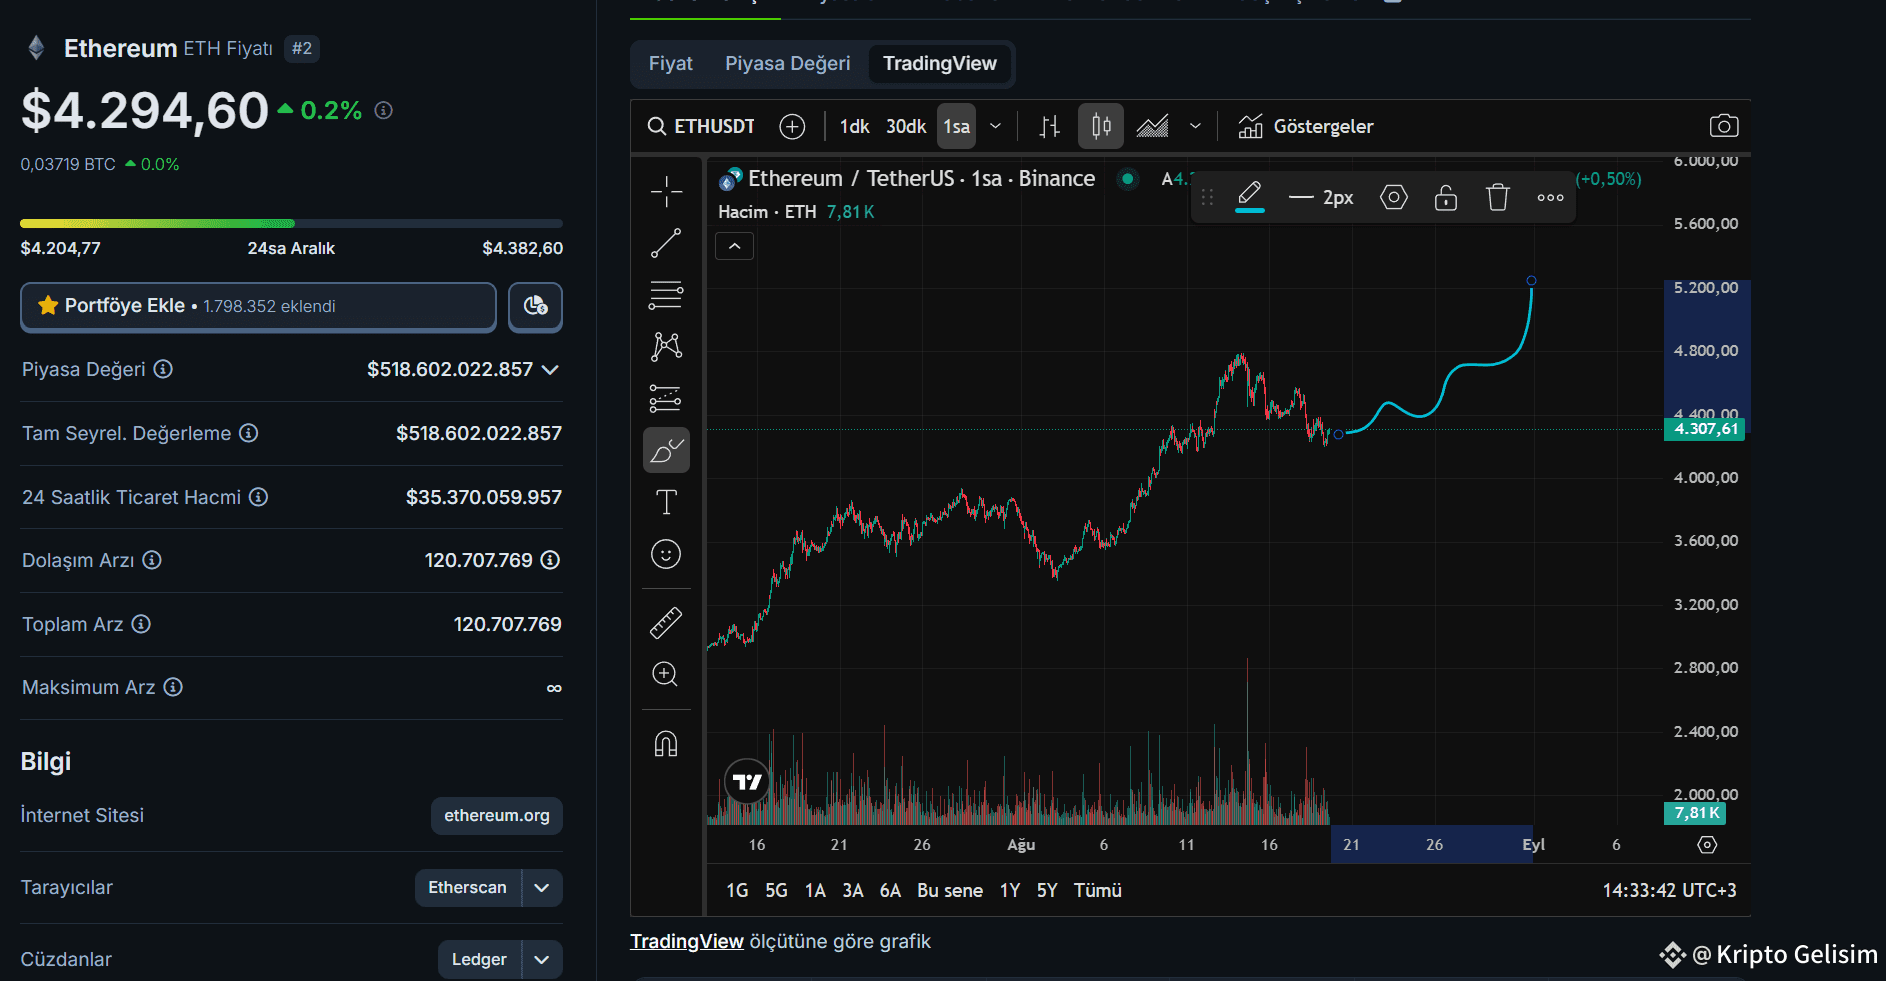Delete the drawing with trash icon

1497,197
